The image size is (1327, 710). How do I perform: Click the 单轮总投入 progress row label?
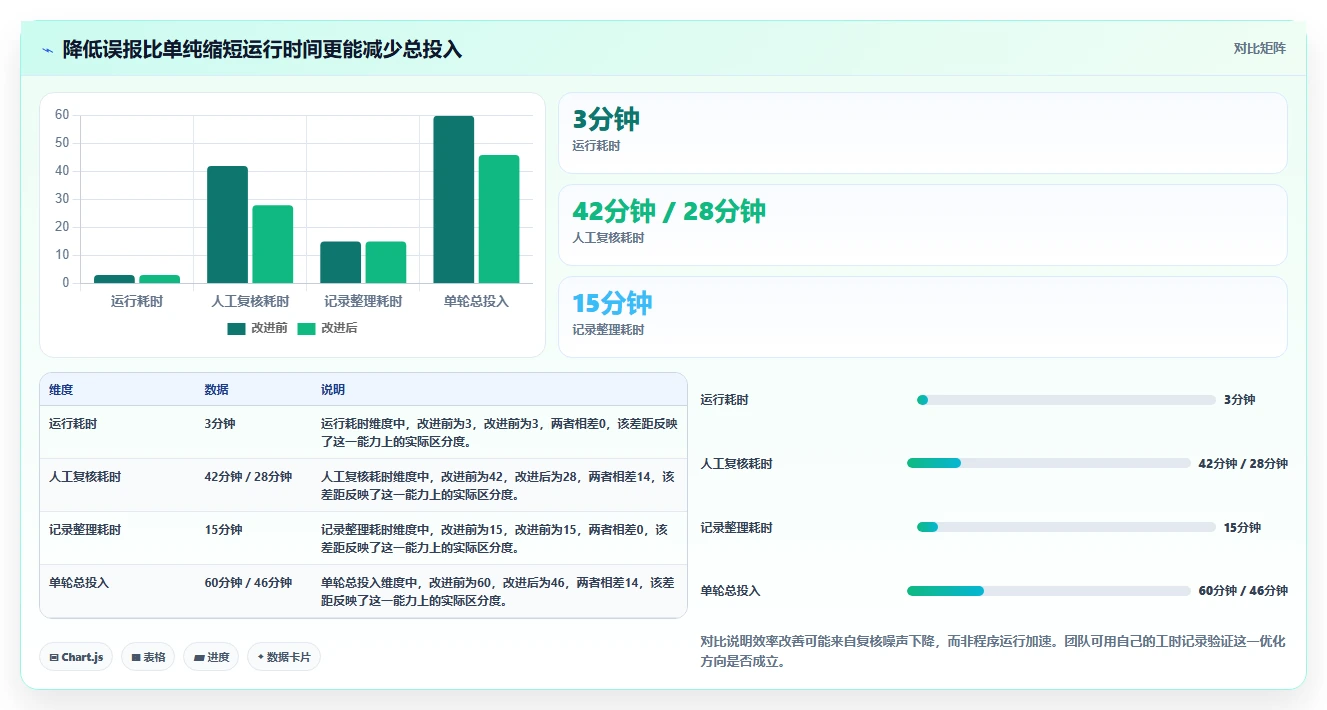click(731, 591)
